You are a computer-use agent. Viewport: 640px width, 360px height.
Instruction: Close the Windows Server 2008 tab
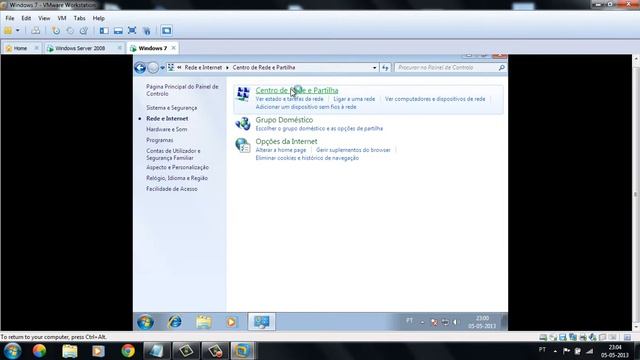point(120,48)
